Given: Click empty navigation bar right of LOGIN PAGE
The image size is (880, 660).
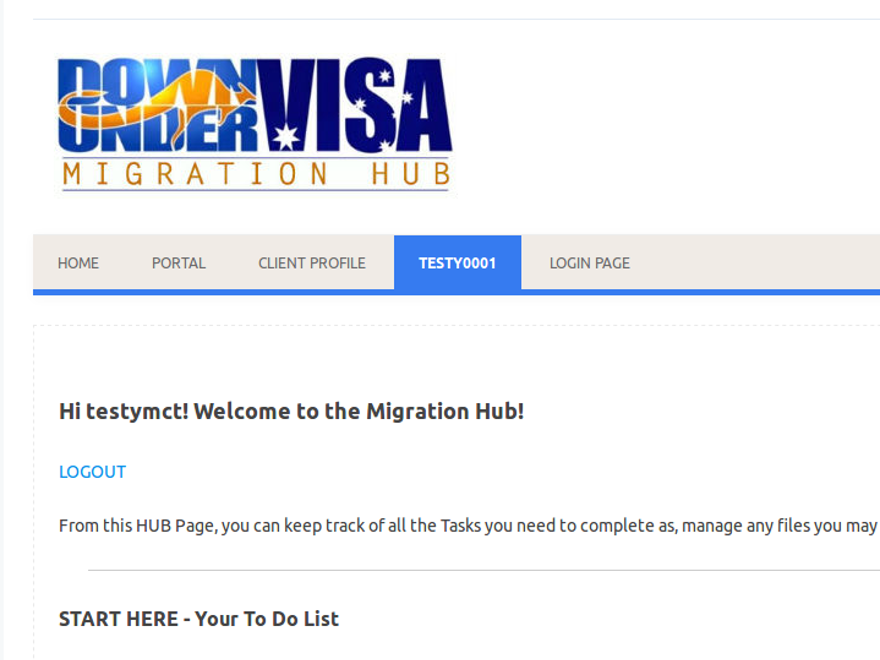Looking at the screenshot, I should pyautogui.click(x=760, y=263).
